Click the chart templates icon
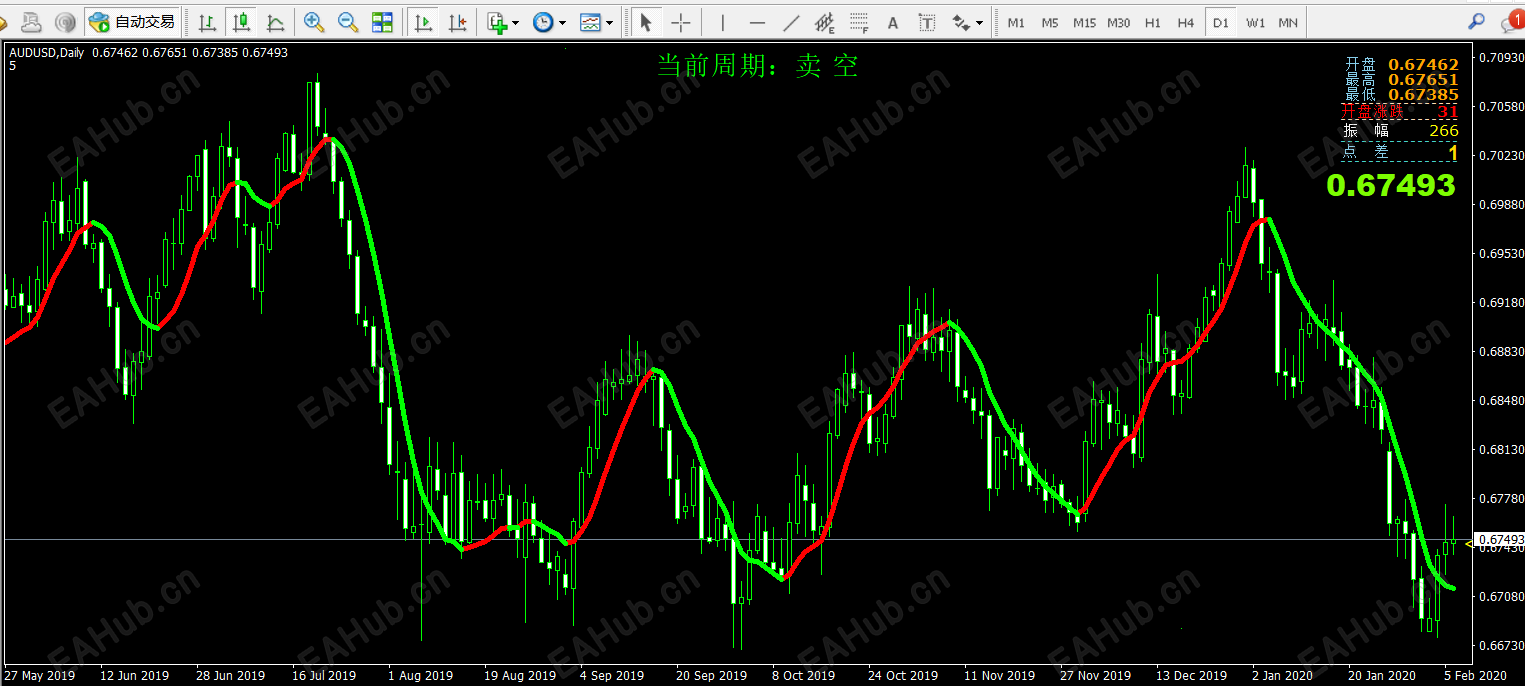 tap(590, 21)
